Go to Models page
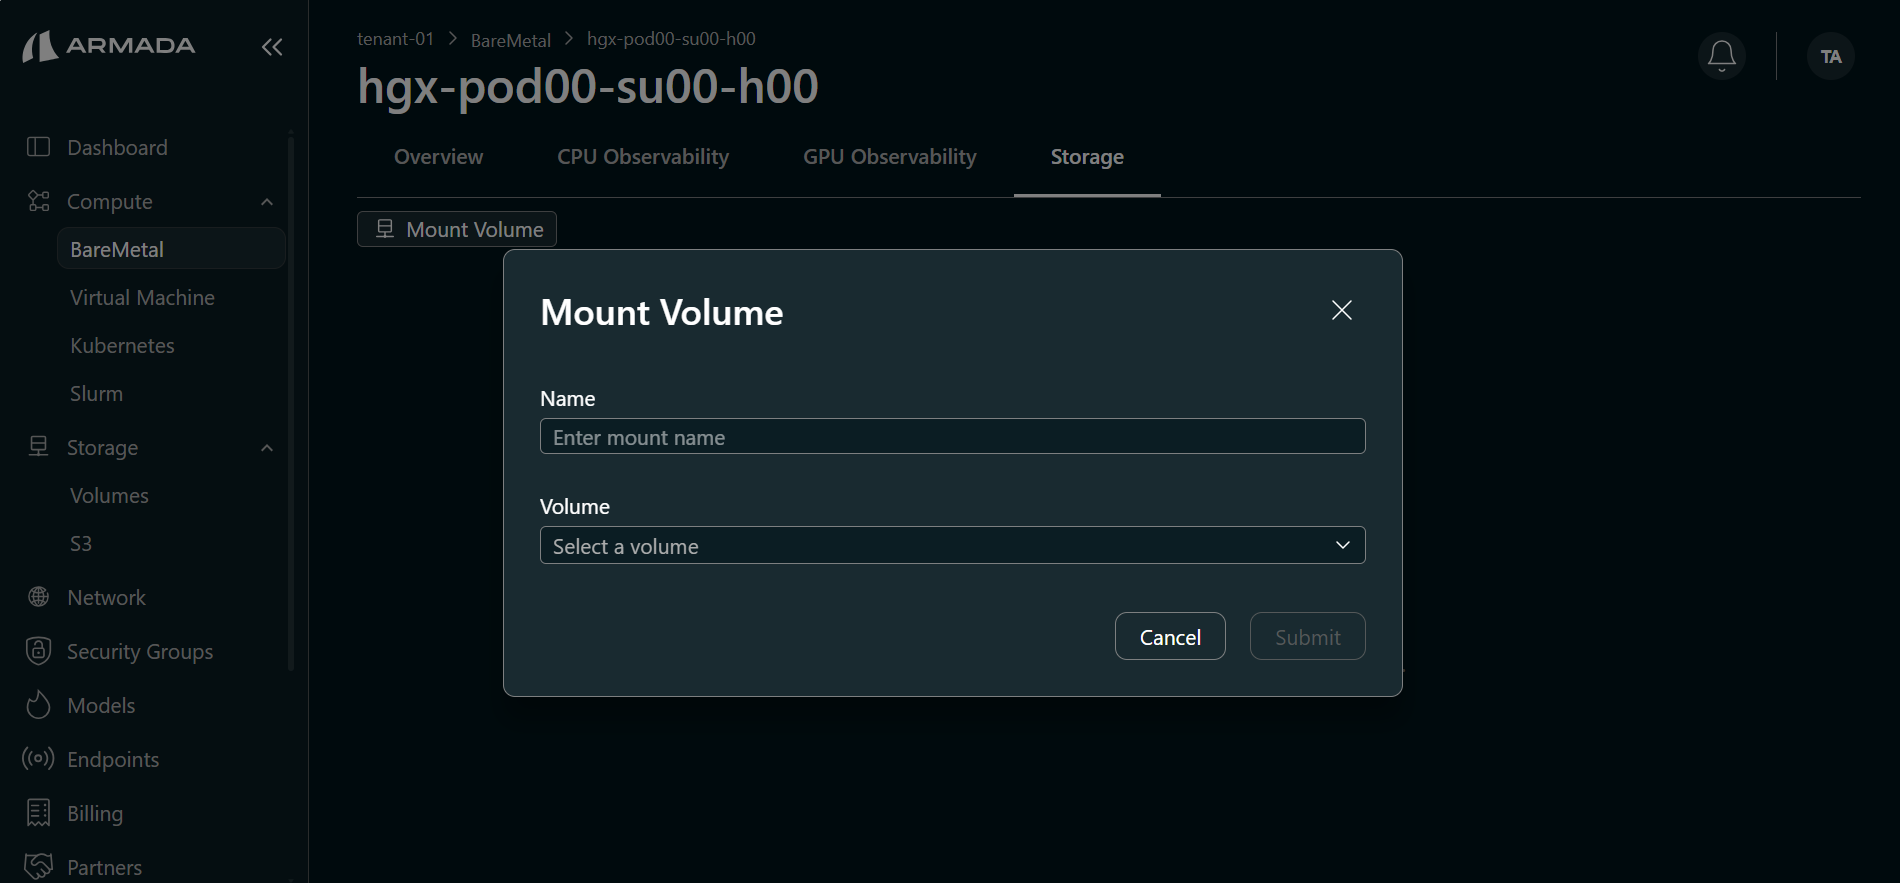Image resolution: width=1900 pixels, height=883 pixels. 101,705
